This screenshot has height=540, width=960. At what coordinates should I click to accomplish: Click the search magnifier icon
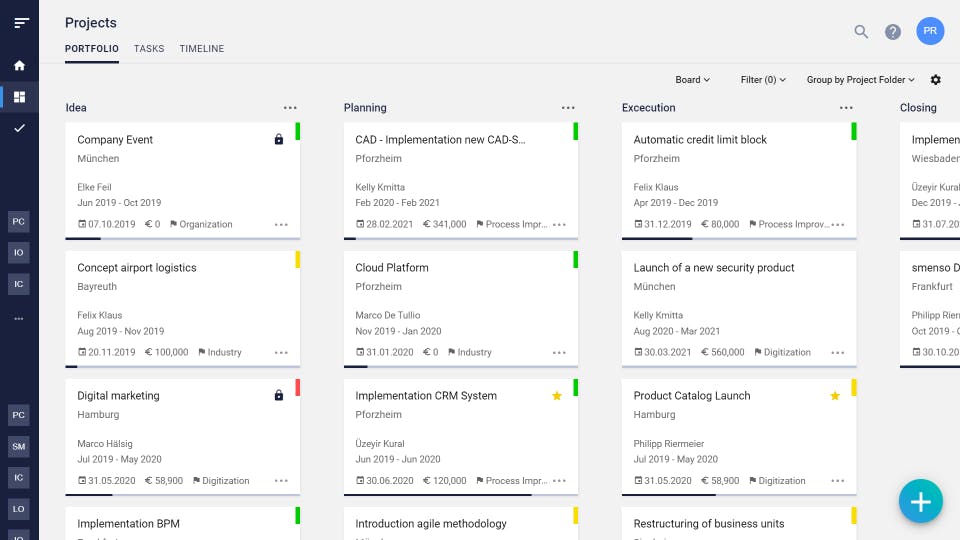coord(861,32)
